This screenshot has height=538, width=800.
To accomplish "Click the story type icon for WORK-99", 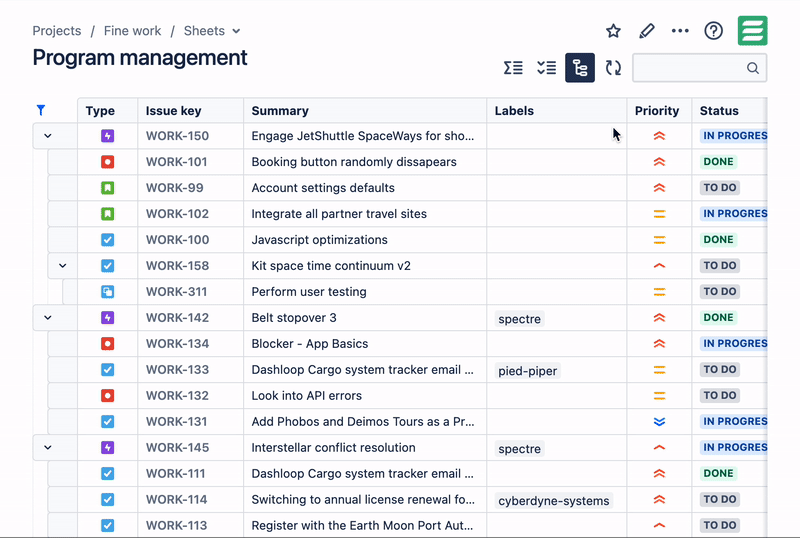I will tap(107, 188).
